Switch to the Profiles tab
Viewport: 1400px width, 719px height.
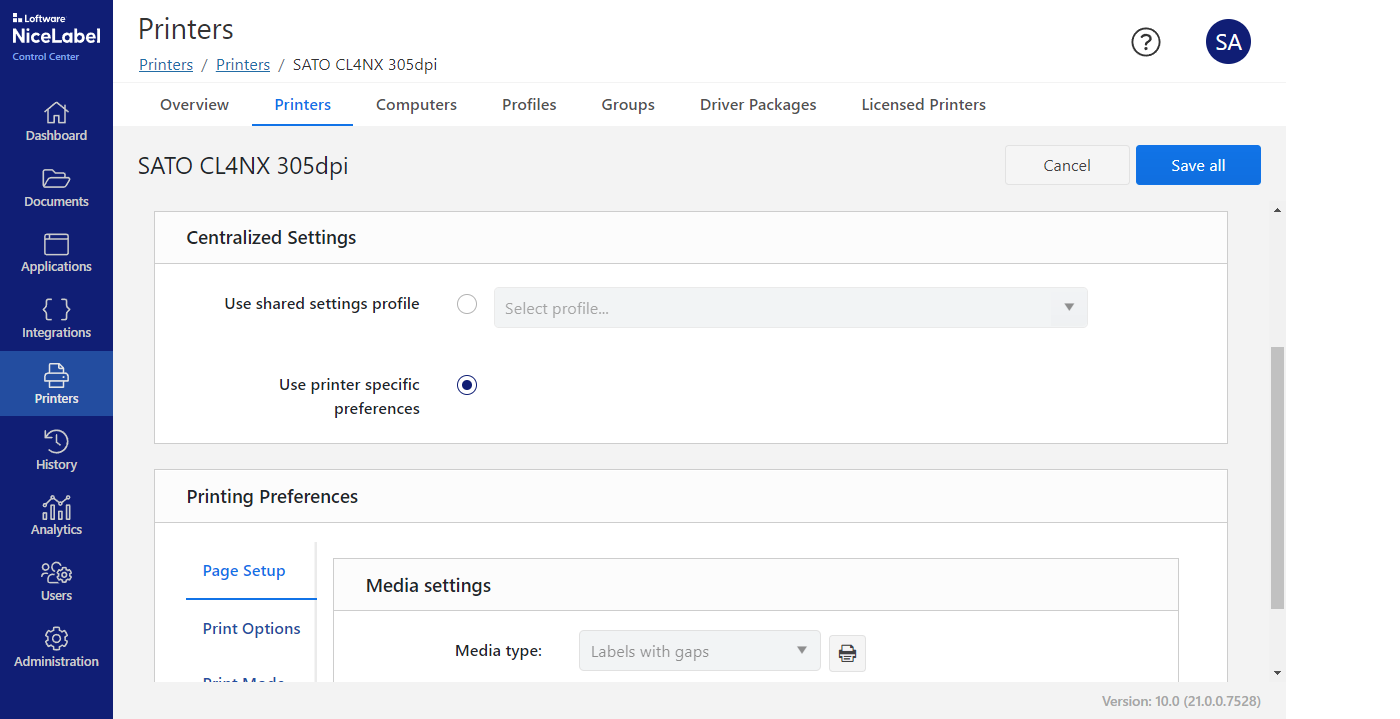point(529,104)
